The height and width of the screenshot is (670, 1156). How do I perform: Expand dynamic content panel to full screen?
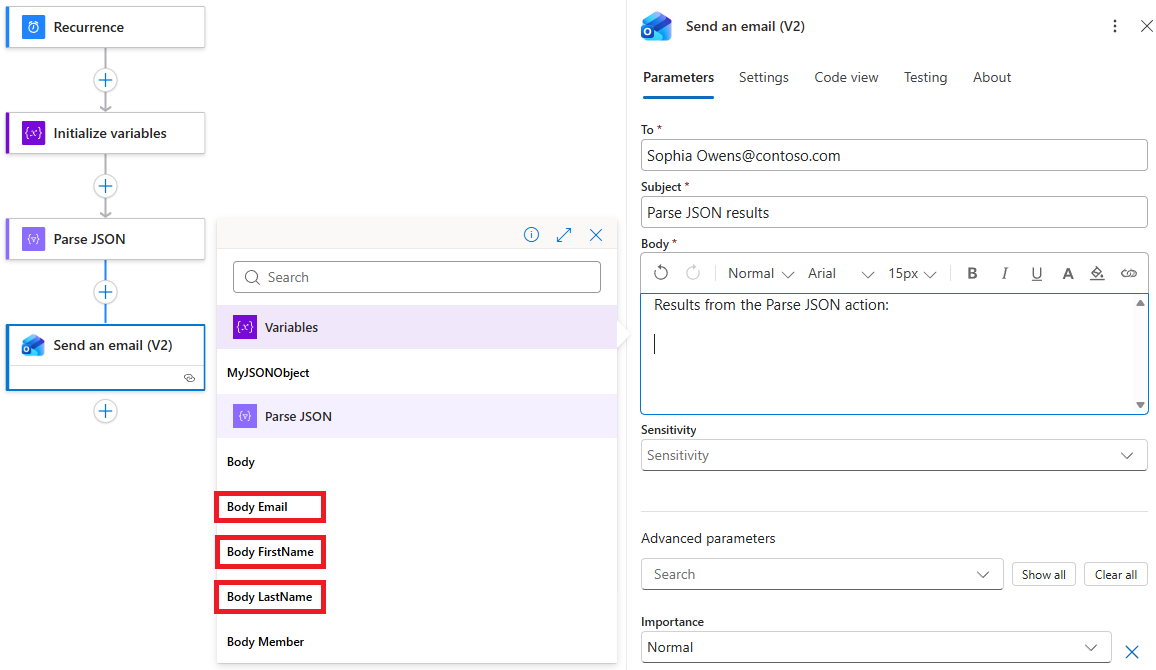click(x=564, y=234)
